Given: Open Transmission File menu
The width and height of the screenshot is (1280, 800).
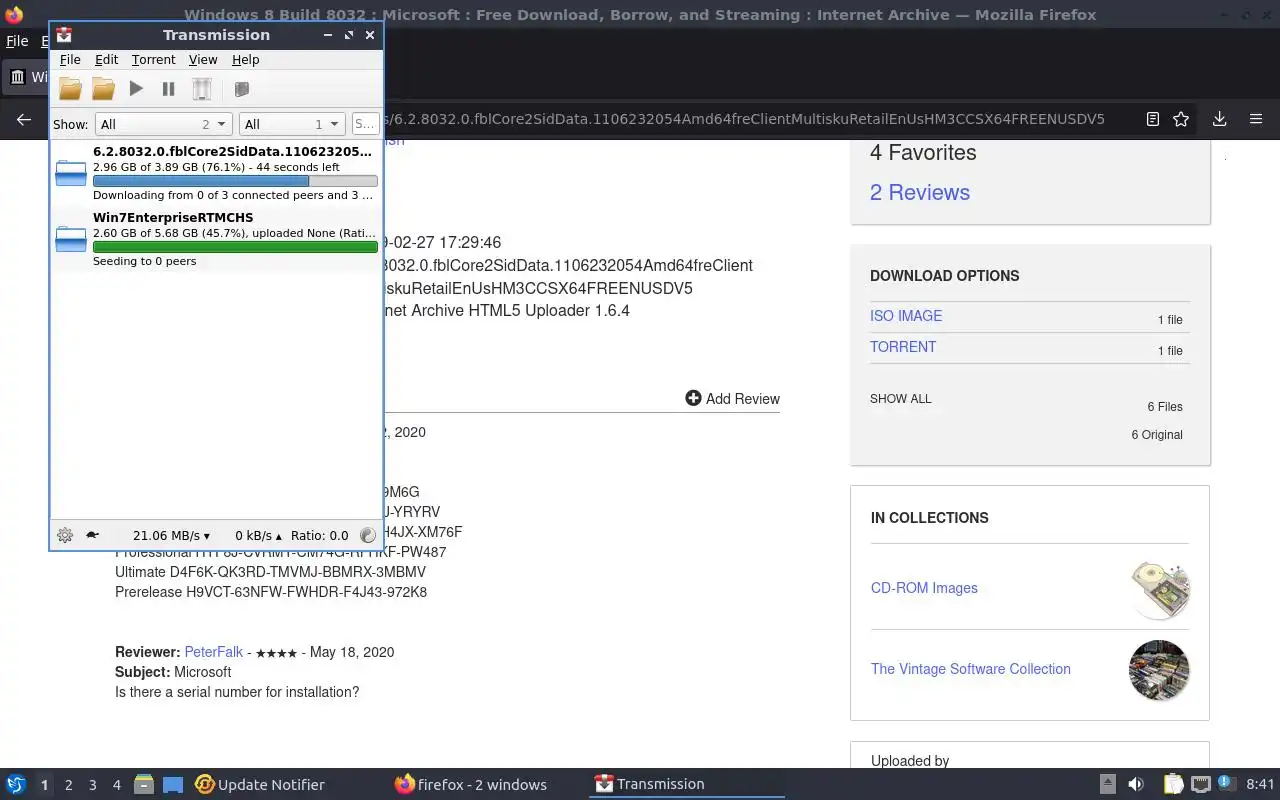Looking at the screenshot, I should (70, 60).
